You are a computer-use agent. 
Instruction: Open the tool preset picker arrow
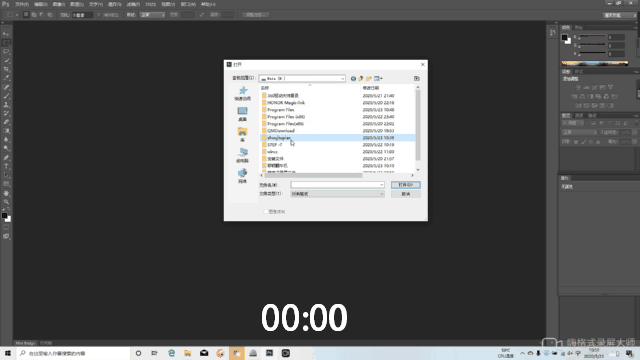tap(17, 15)
